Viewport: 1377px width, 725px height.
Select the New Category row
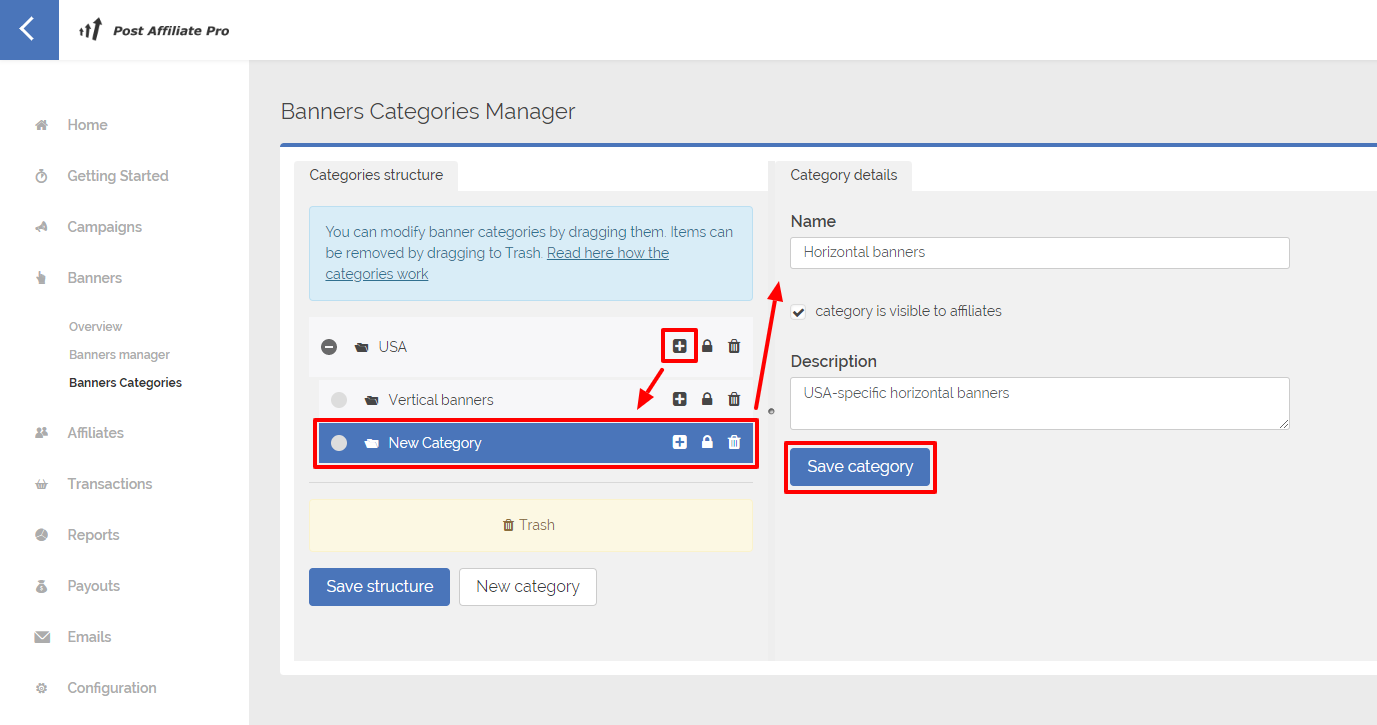point(536,443)
